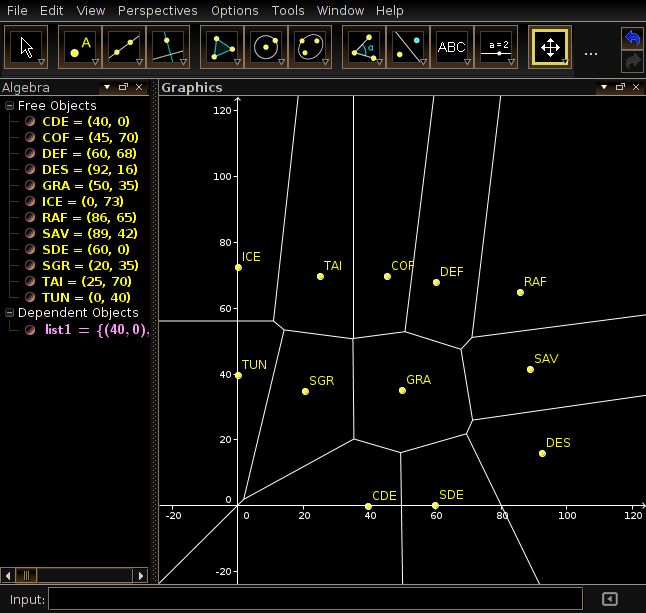The height and width of the screenshot is (613, 646).
Task: Click Algebra scrollbar left arrow
Action: pyautogui.click(x=8, y=575)
